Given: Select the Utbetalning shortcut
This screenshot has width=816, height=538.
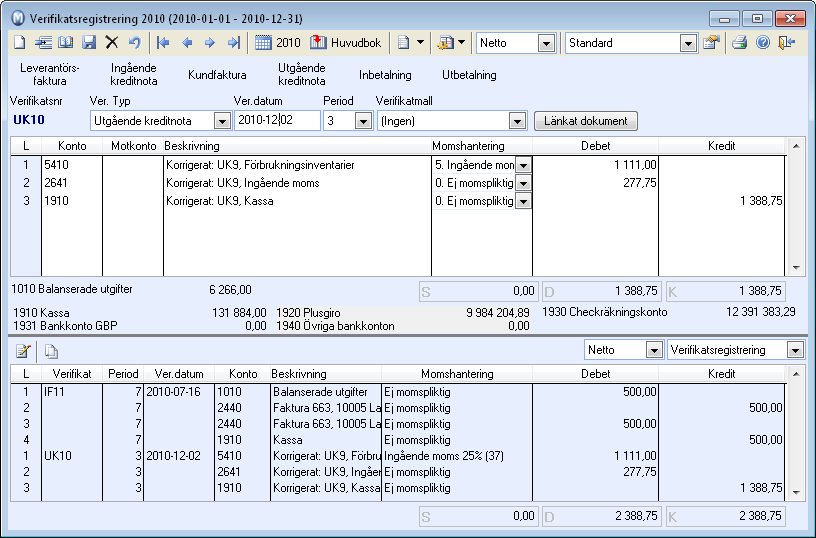Looking at the screenshot, I should coord(469,75).
